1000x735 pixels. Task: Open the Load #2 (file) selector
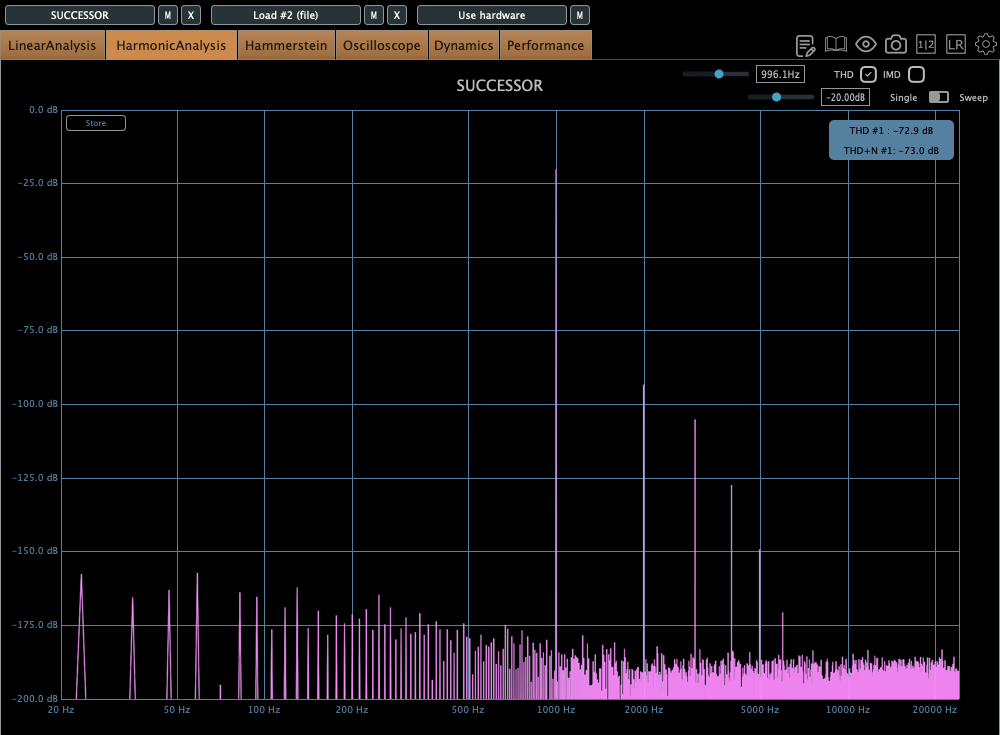(285, 15)
